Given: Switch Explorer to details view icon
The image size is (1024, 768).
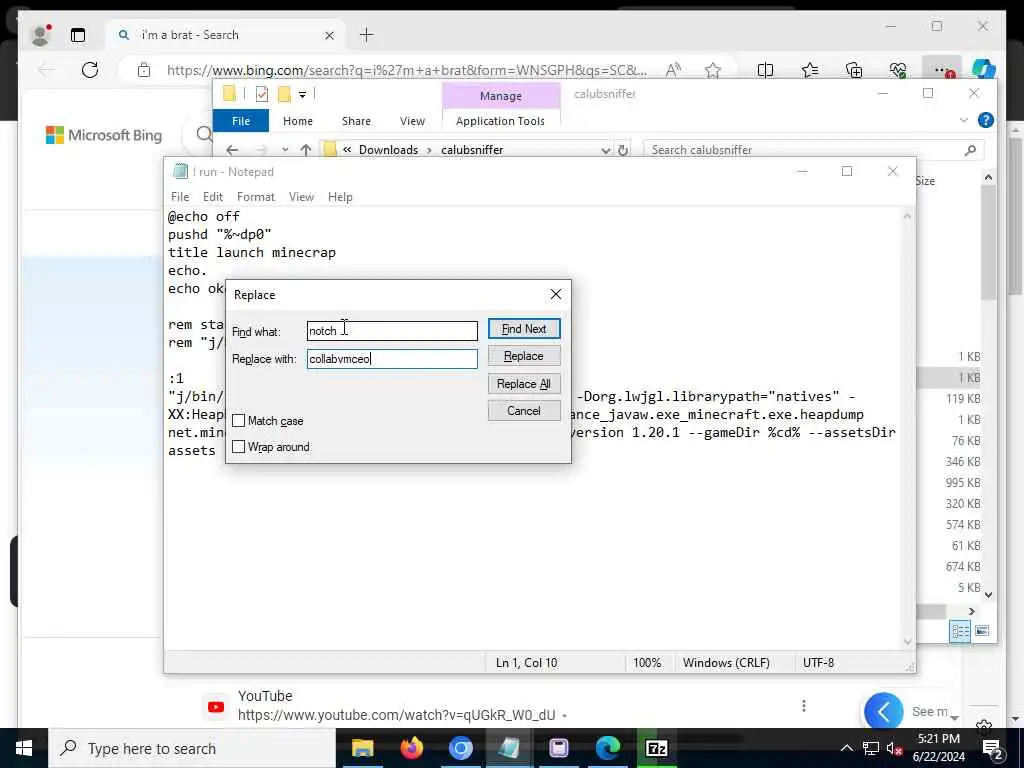Looking at the screenshot, I should pos(961,631).
